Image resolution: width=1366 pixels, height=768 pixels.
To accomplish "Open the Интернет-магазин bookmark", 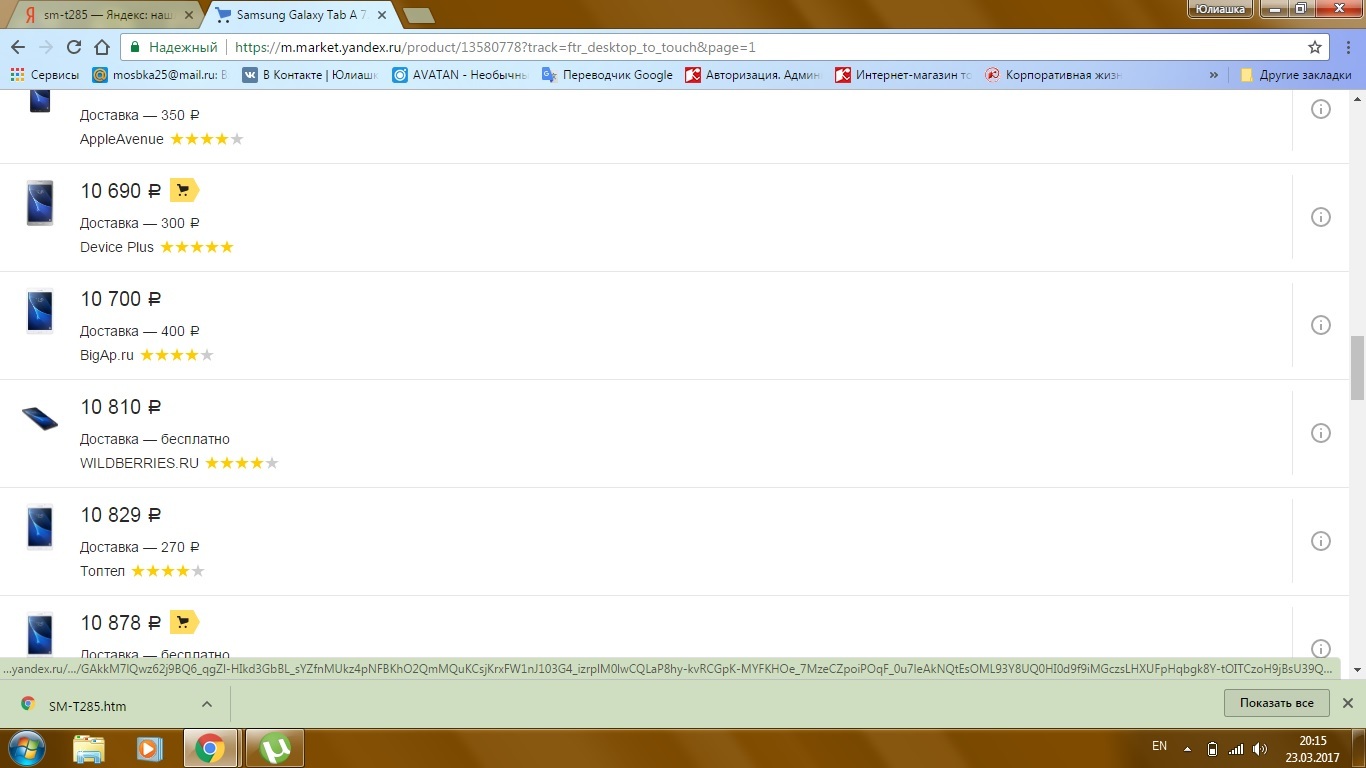I will 903,75.
